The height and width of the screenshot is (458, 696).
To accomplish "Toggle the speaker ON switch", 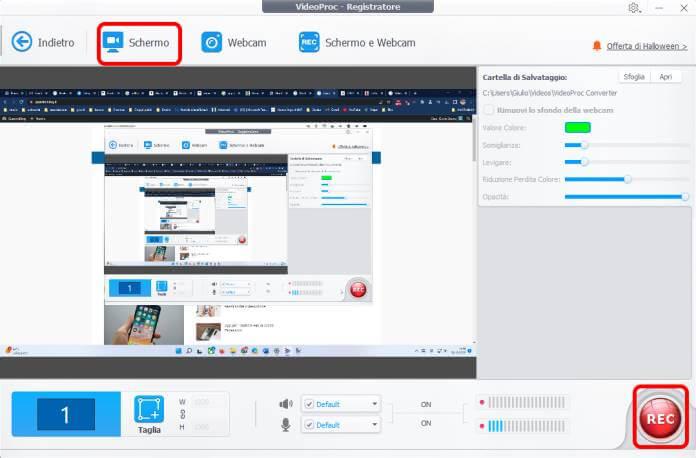I will coord(426,404).
